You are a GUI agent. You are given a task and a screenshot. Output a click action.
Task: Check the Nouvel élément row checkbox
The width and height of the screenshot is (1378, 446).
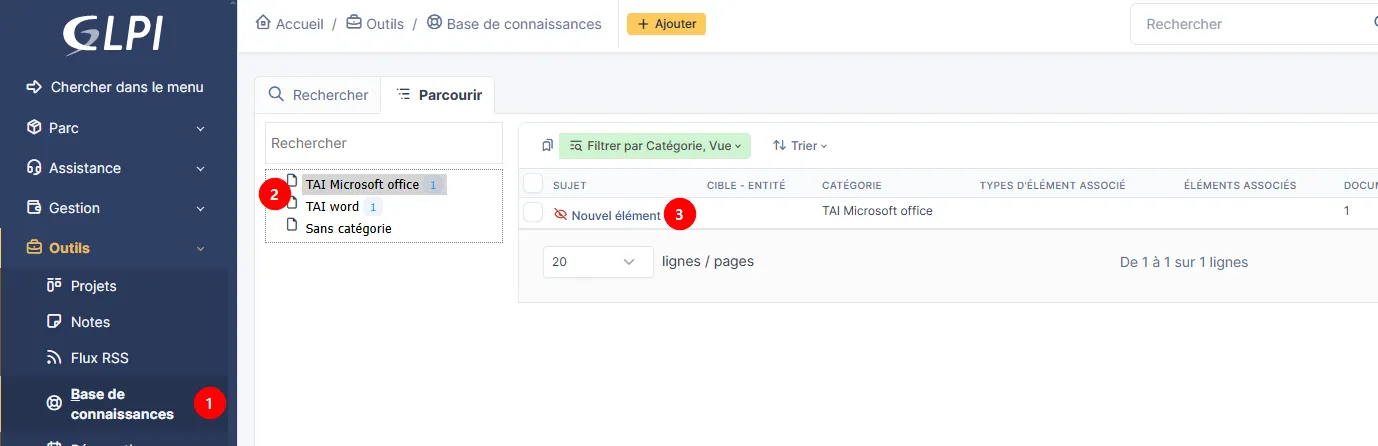pyautogui.click(x=533, y=213)
